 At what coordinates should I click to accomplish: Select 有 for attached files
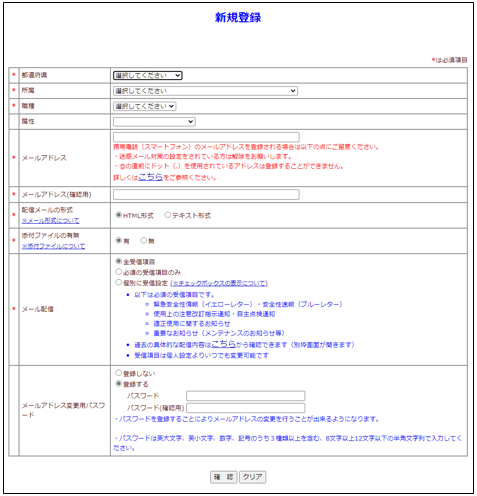click(118, 240)
